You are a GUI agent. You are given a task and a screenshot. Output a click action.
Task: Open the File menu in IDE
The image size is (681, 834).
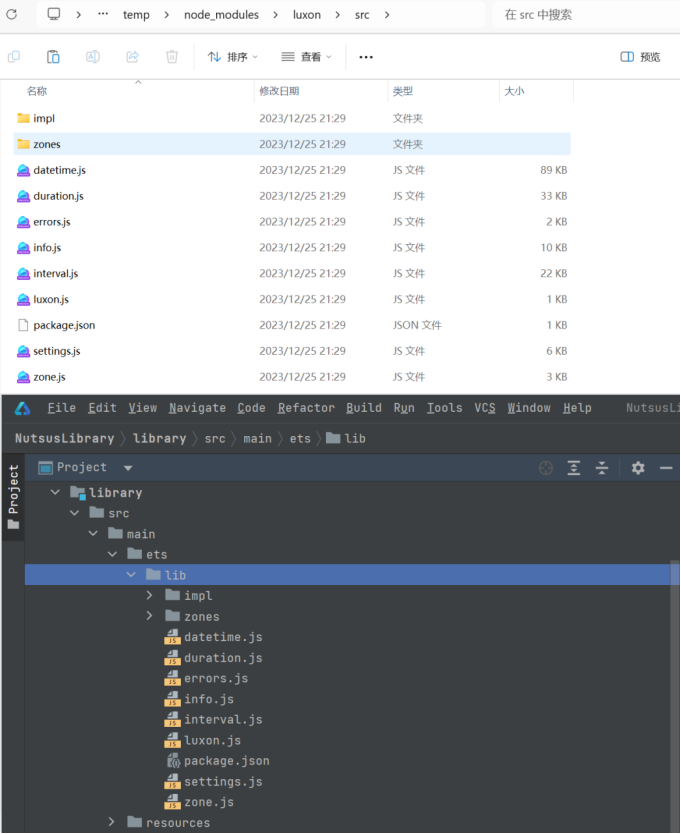(62, 408)
